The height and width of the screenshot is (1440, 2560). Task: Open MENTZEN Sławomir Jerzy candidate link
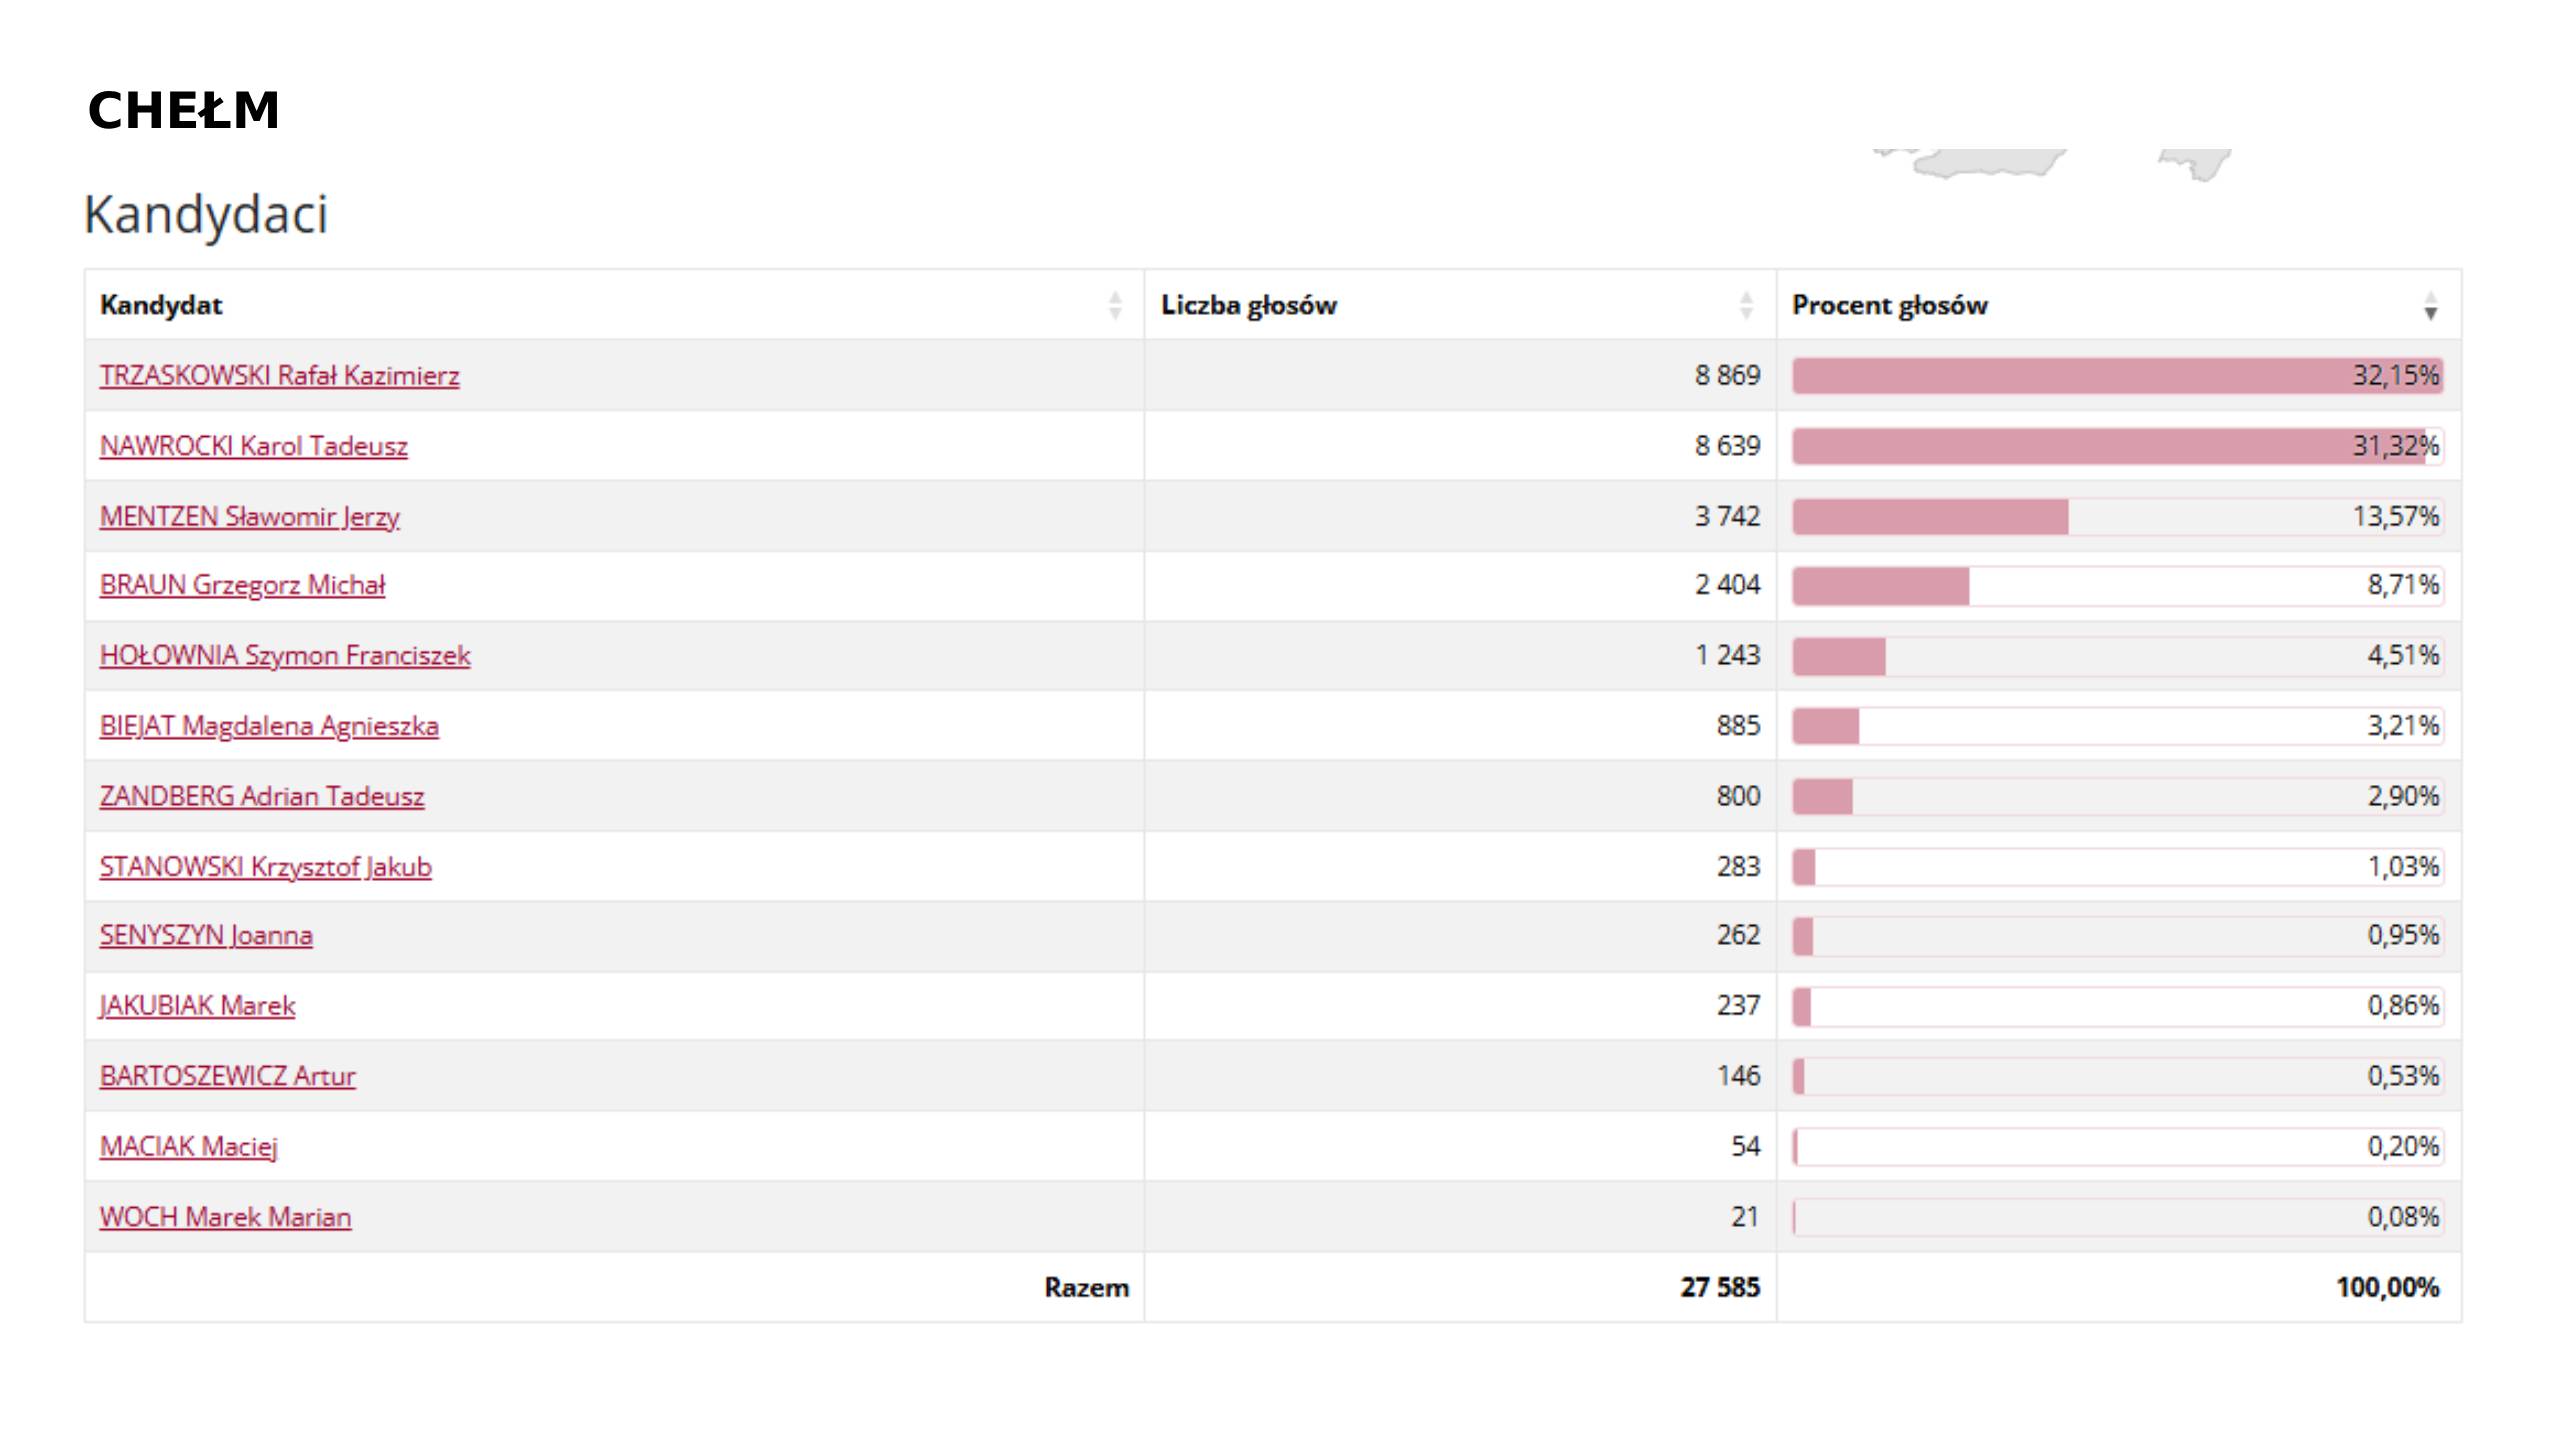tap(249, 517)
